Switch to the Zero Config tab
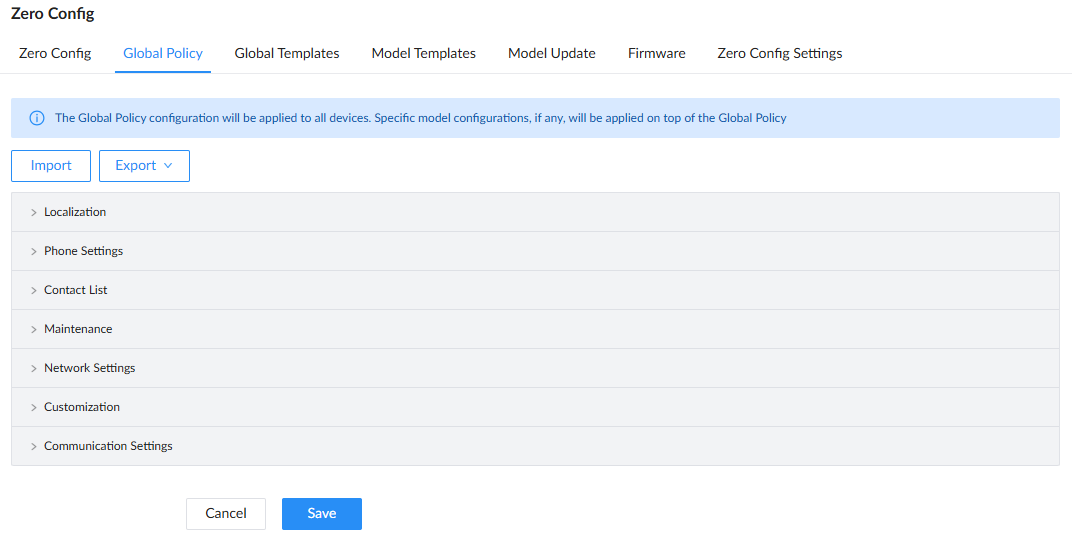The image size is (1072, 544). click(55, 53)
